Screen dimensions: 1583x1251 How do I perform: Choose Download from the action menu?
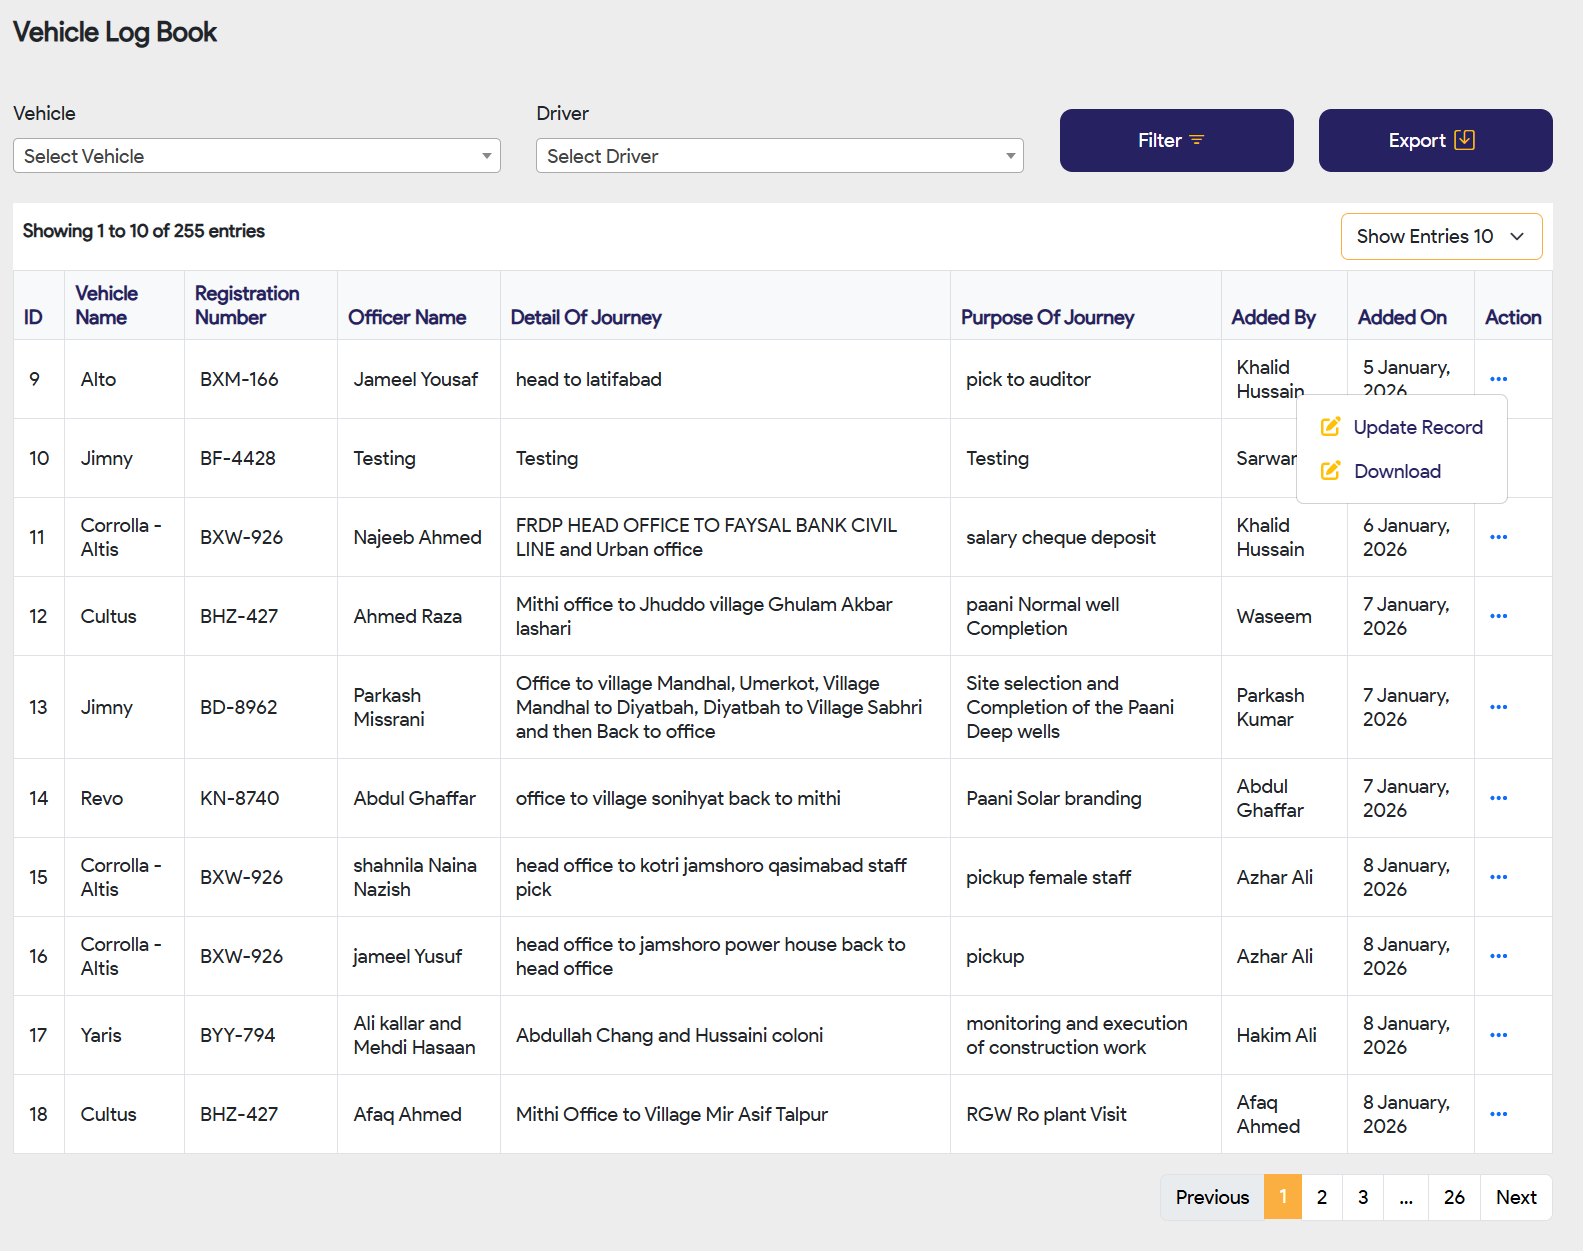[1396, 471]
